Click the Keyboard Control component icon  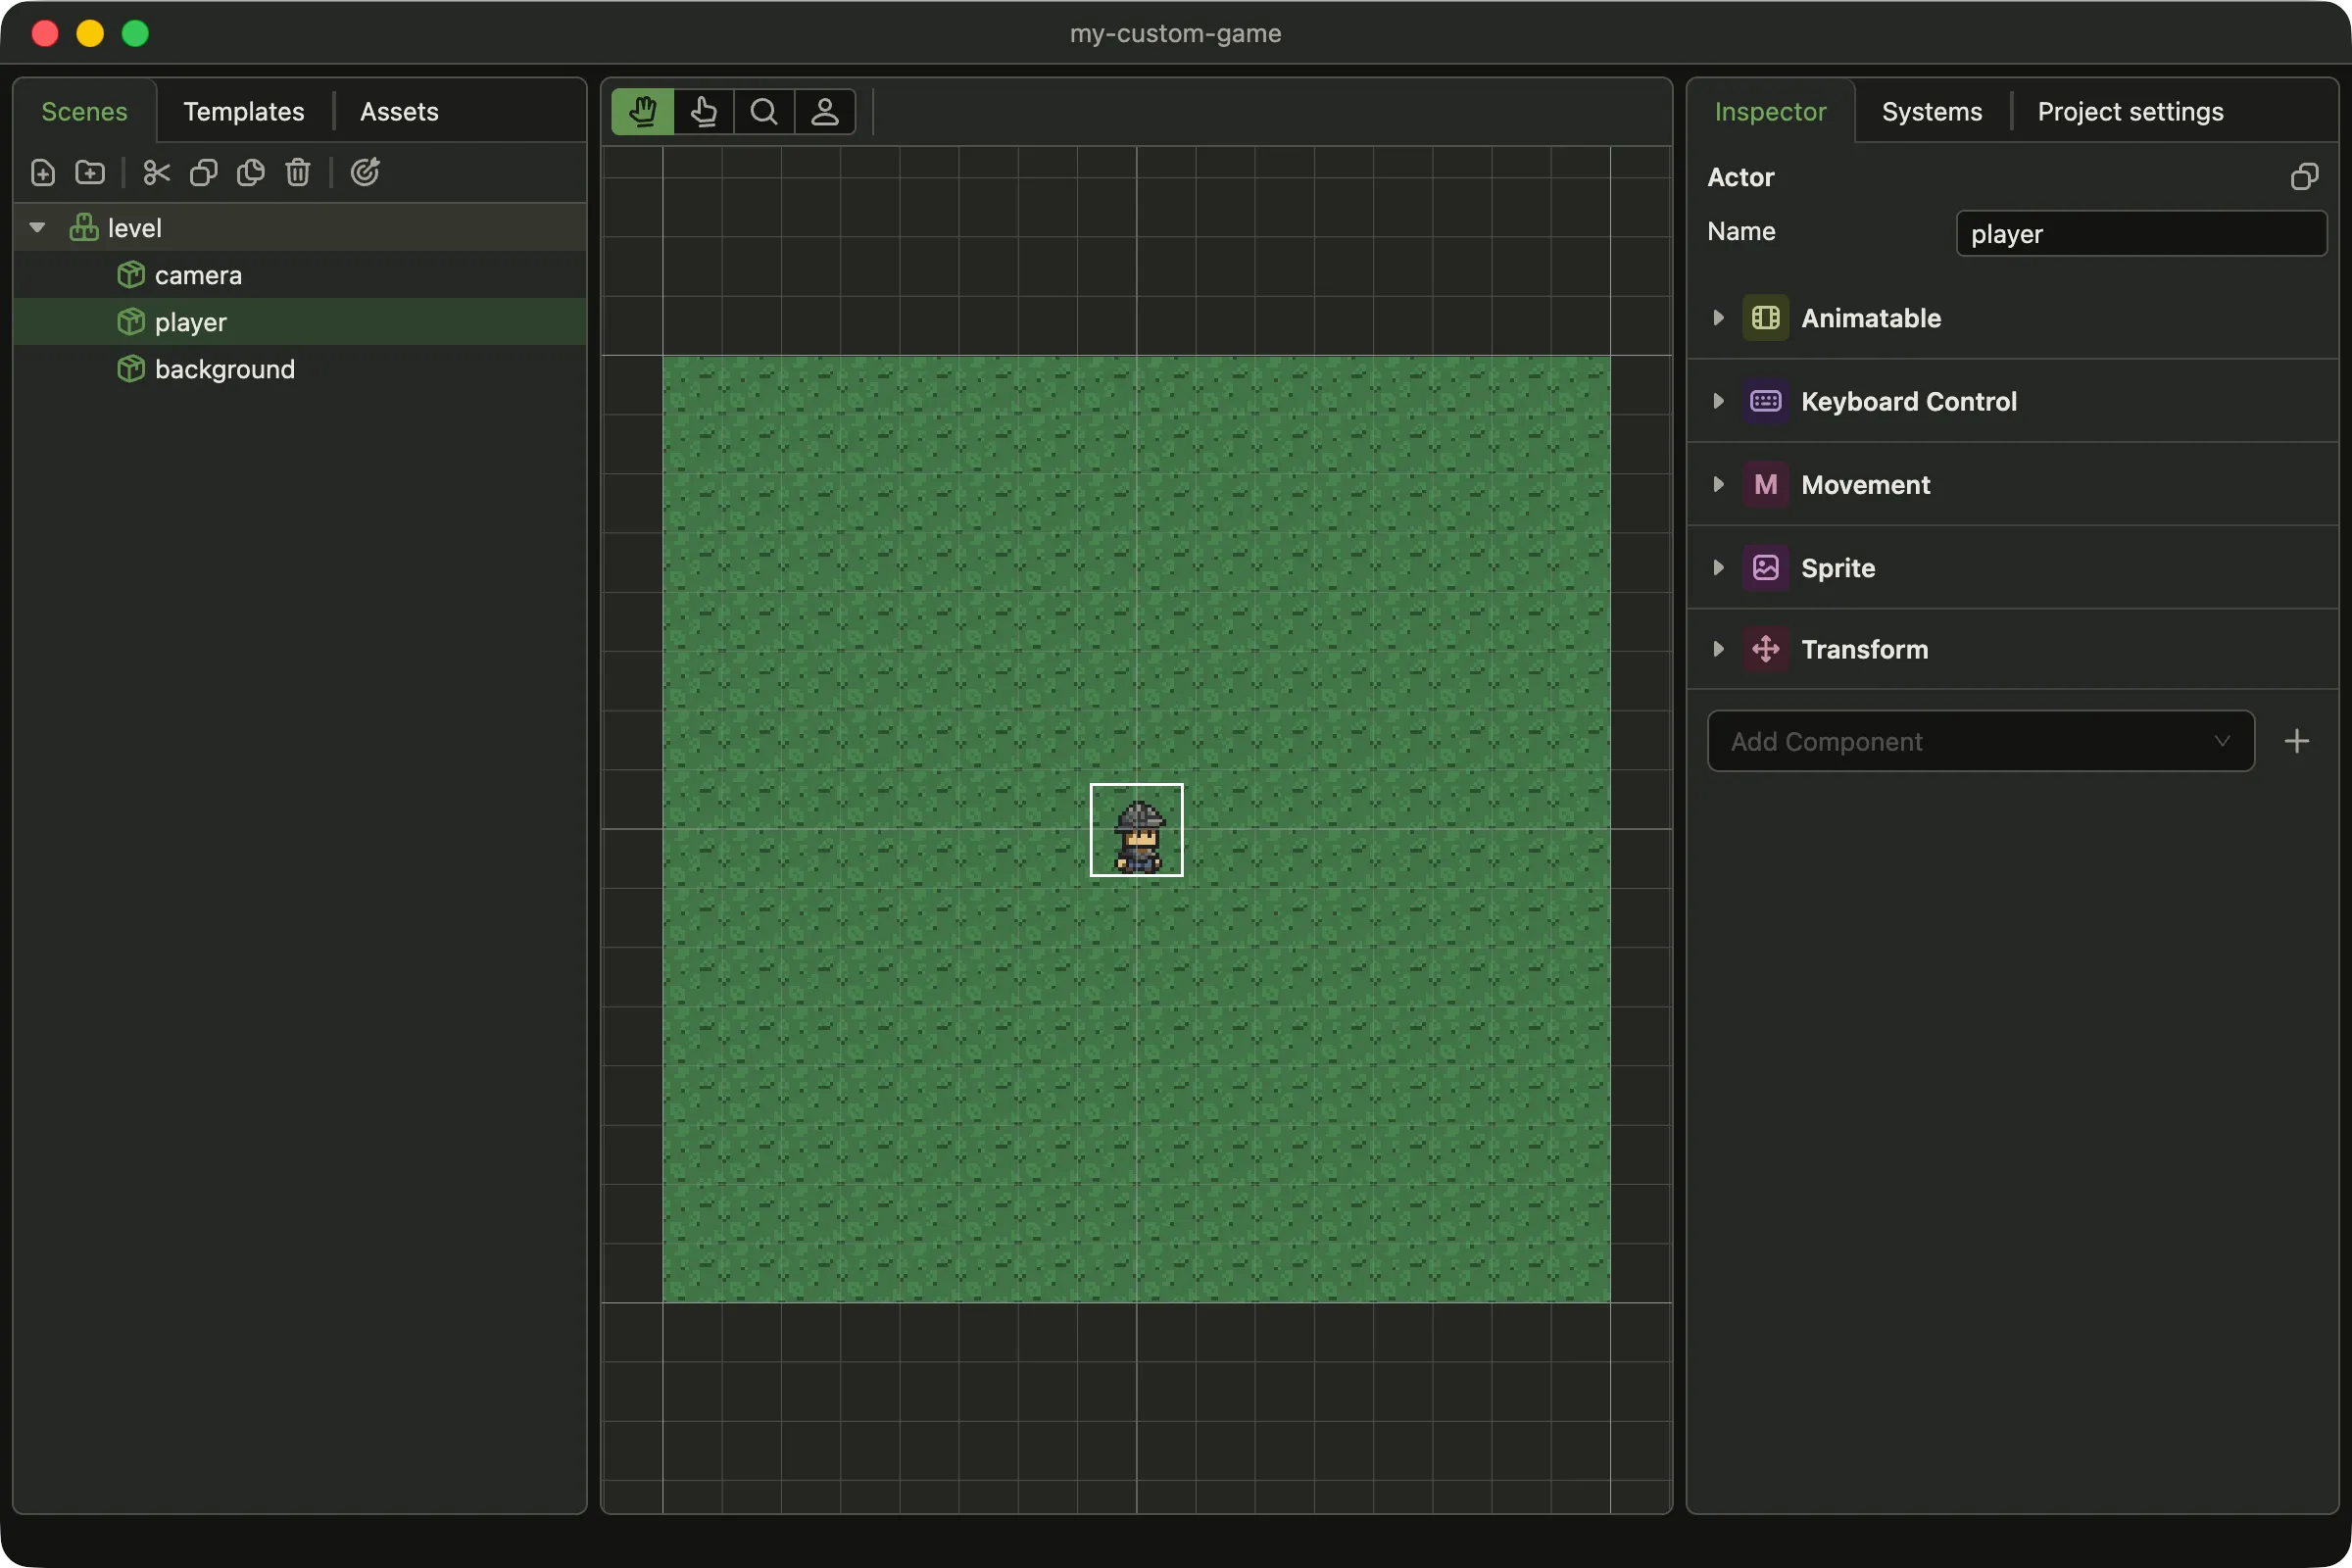coord(1766,401)
